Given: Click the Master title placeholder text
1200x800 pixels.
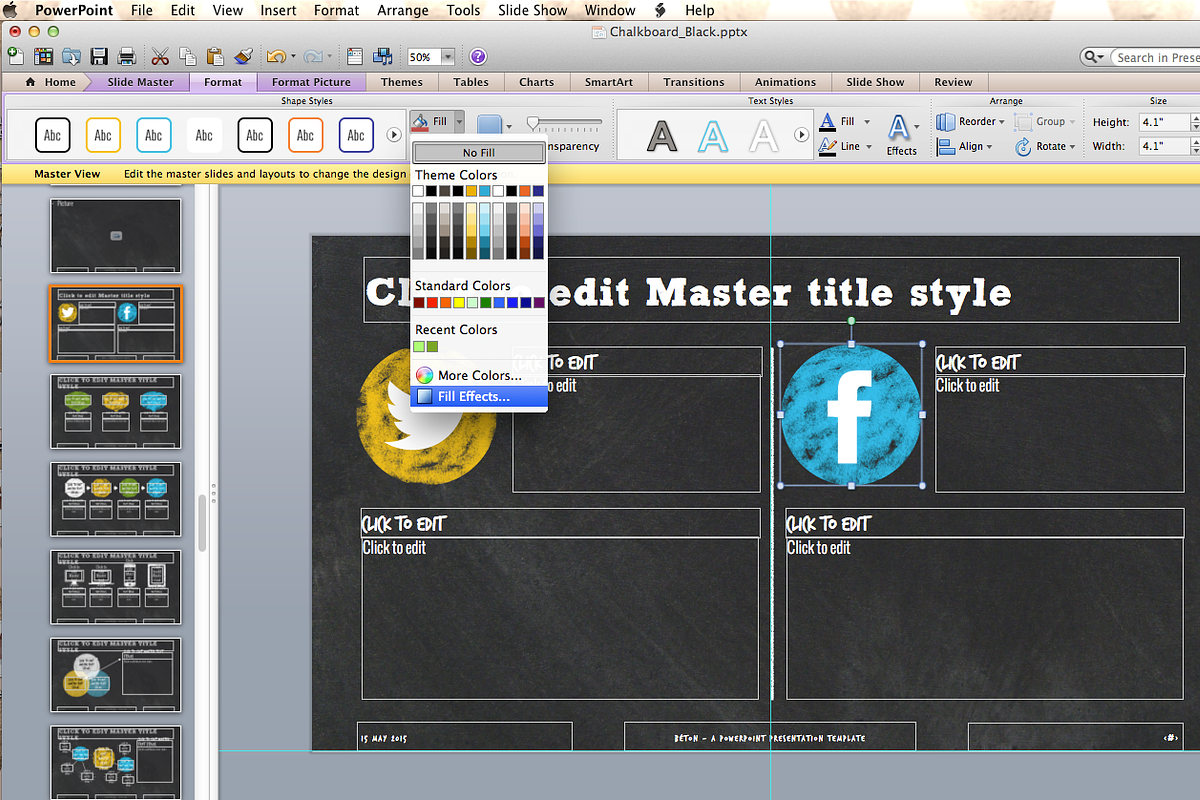Looking at the screenshot, I should pos(688,292).
